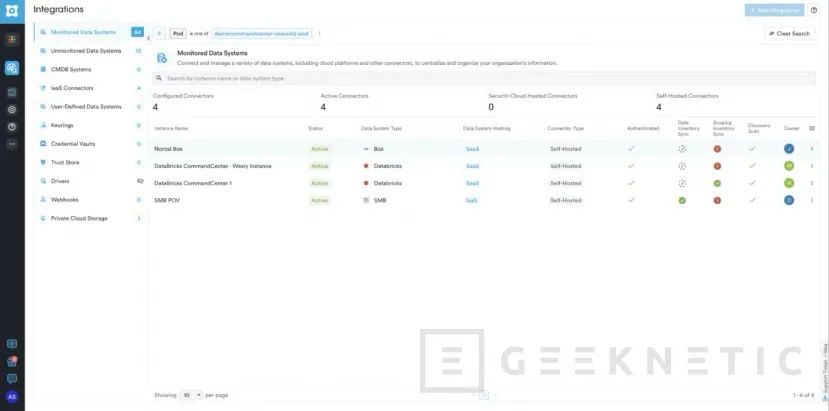Click the Authenticated checkmark for Norcal Box
Viewport: 829px width, 411px height.
coord(631,149)
